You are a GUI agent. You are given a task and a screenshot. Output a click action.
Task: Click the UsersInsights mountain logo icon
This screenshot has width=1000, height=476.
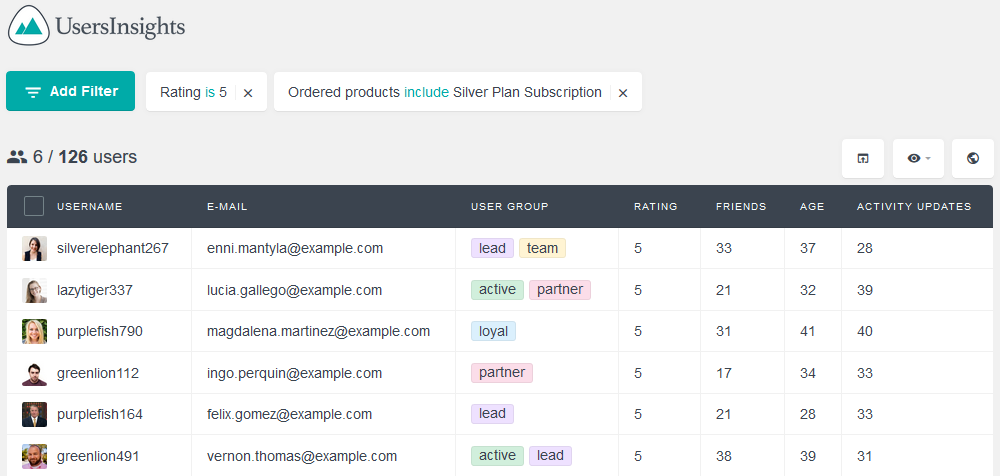pyautogui.click(x=29, y=26)
